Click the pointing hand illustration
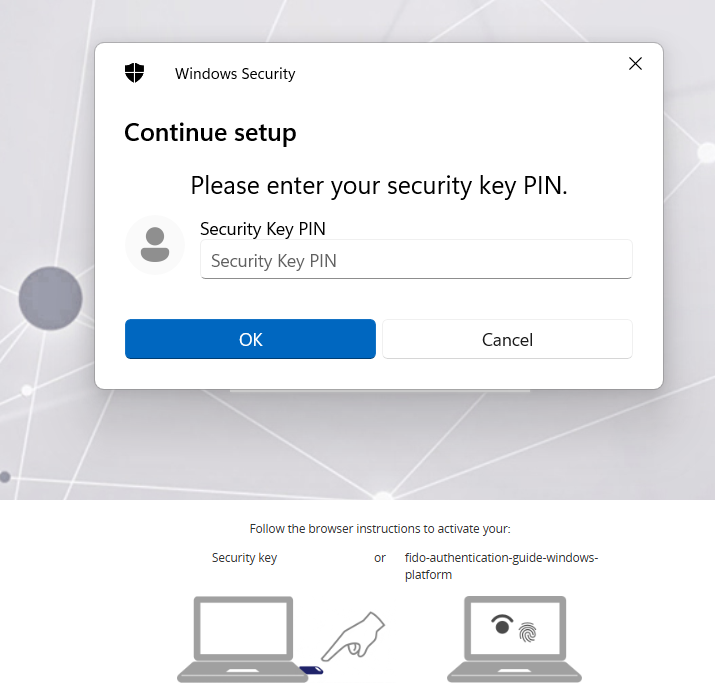 (x=354, y=633)
